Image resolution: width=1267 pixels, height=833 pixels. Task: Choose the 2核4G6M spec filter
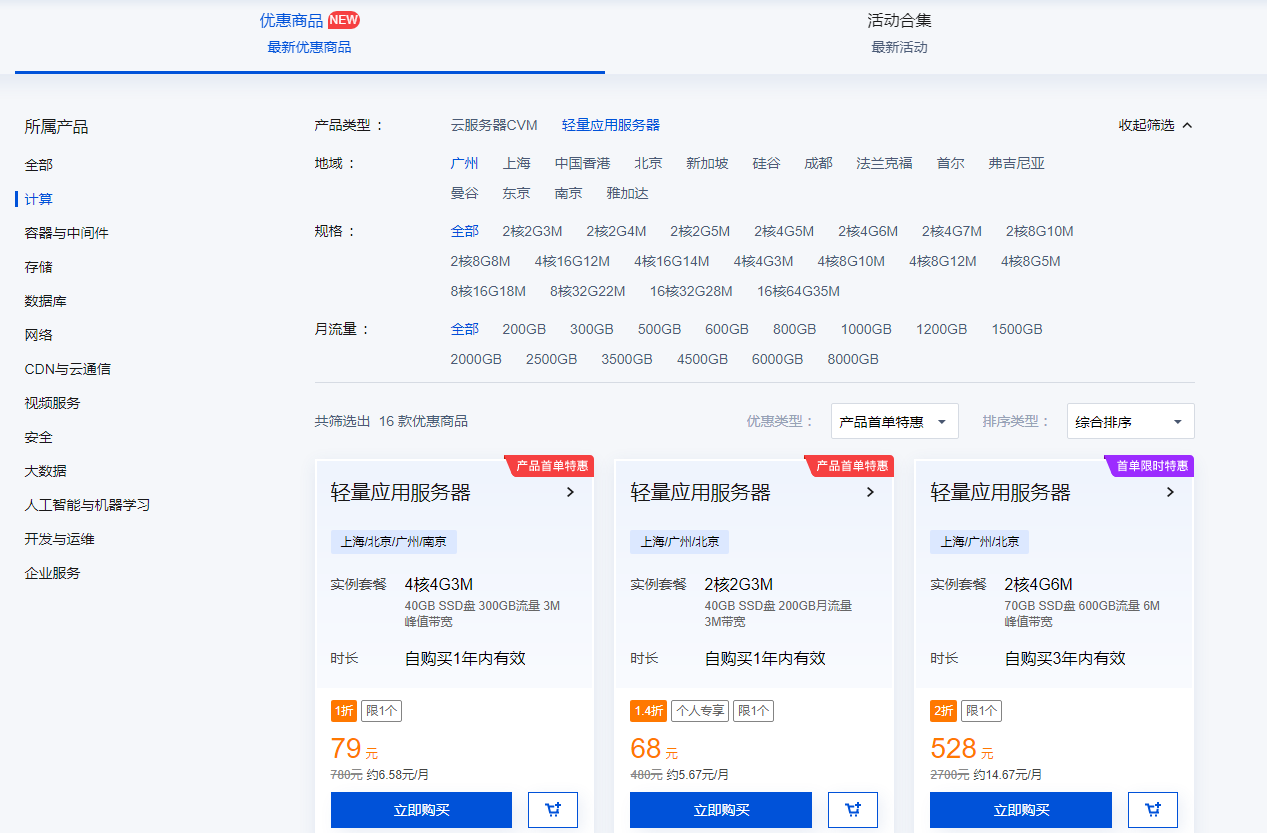pyautogui.click(x=868, y=231)
